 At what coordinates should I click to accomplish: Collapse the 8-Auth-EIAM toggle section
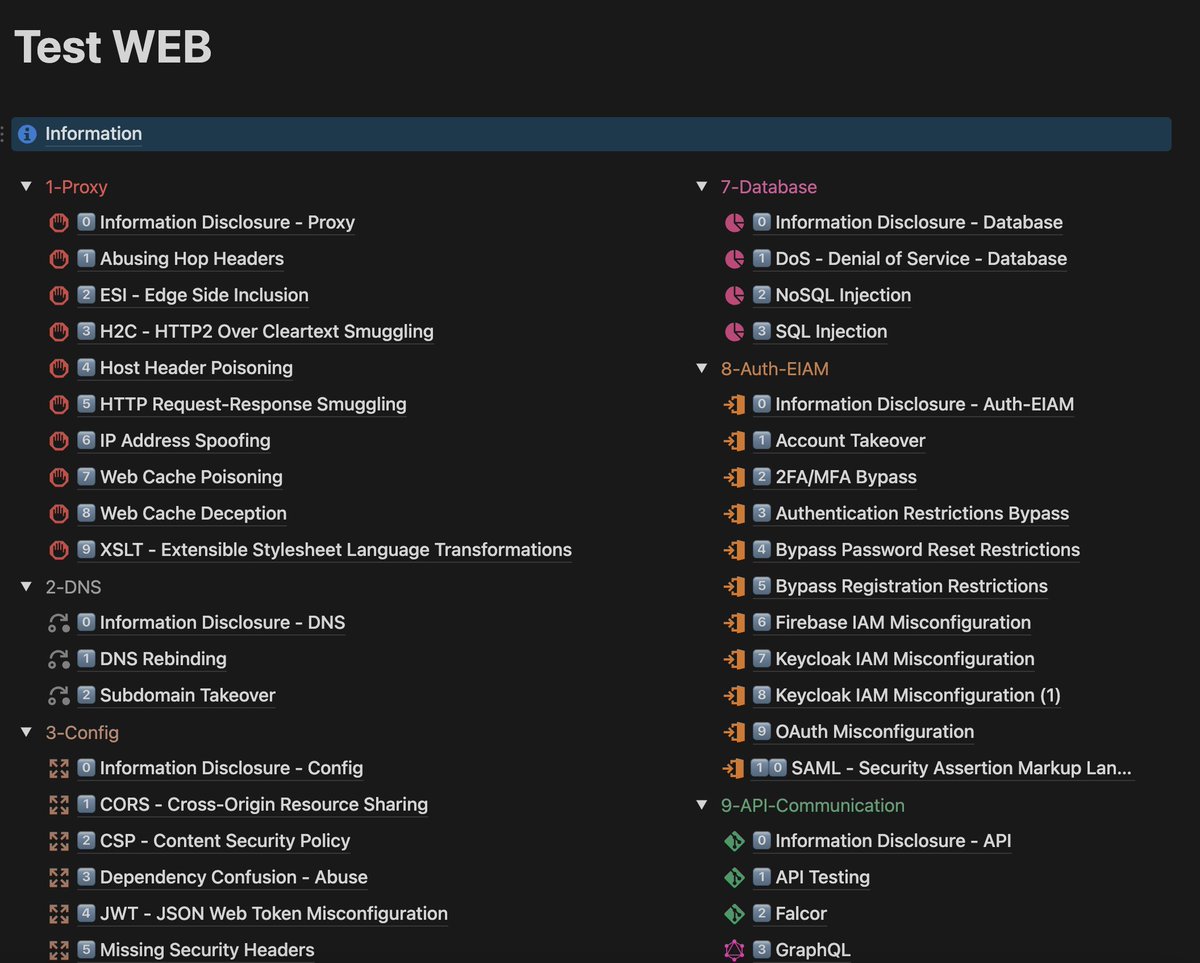pos(702,369)
